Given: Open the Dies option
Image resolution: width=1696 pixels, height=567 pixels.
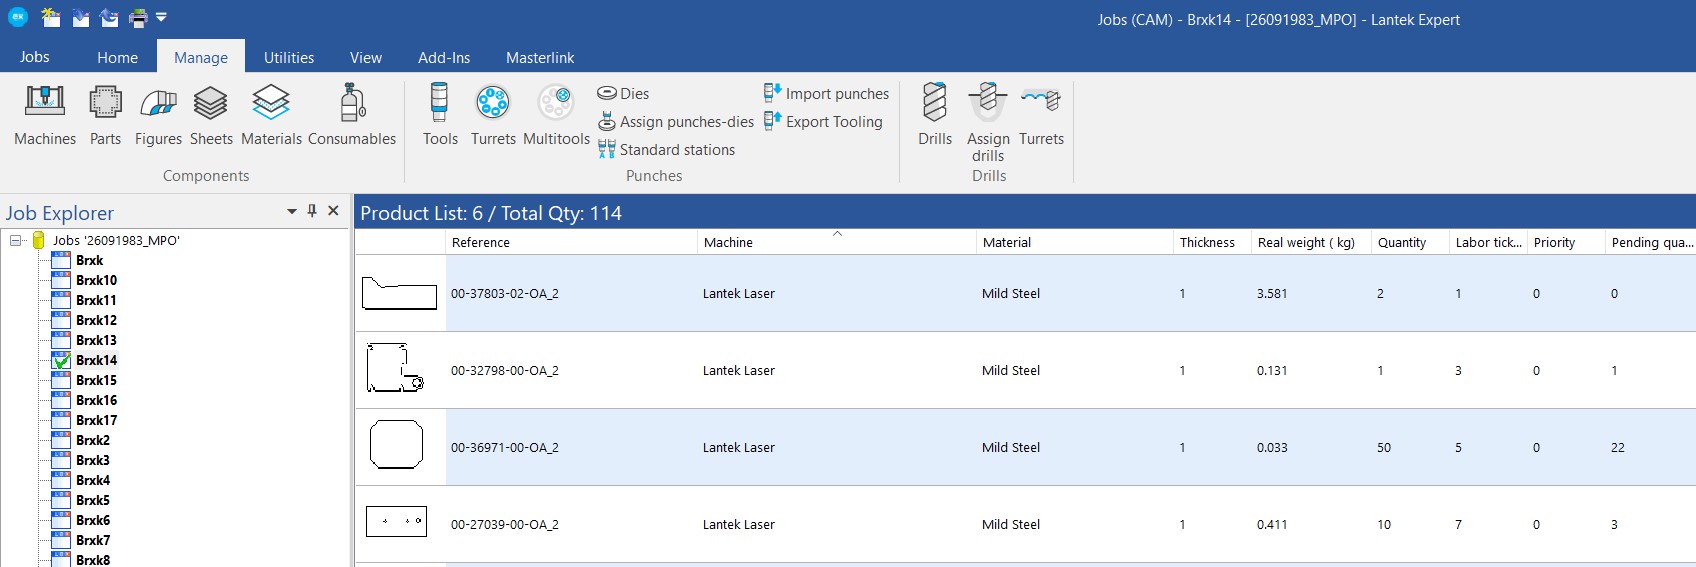Looking at the screenshot, I should [x=623, y=93].
